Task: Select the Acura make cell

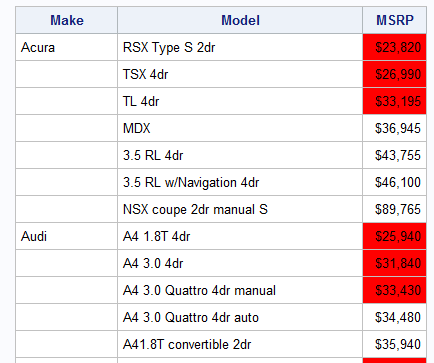Action: point(67,47)
